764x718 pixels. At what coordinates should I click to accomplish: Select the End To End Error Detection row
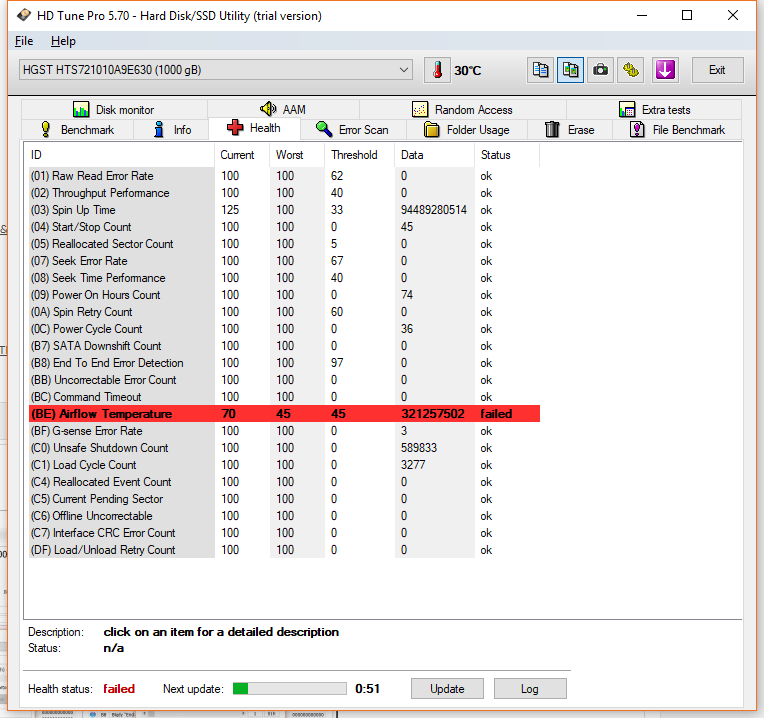284,363
